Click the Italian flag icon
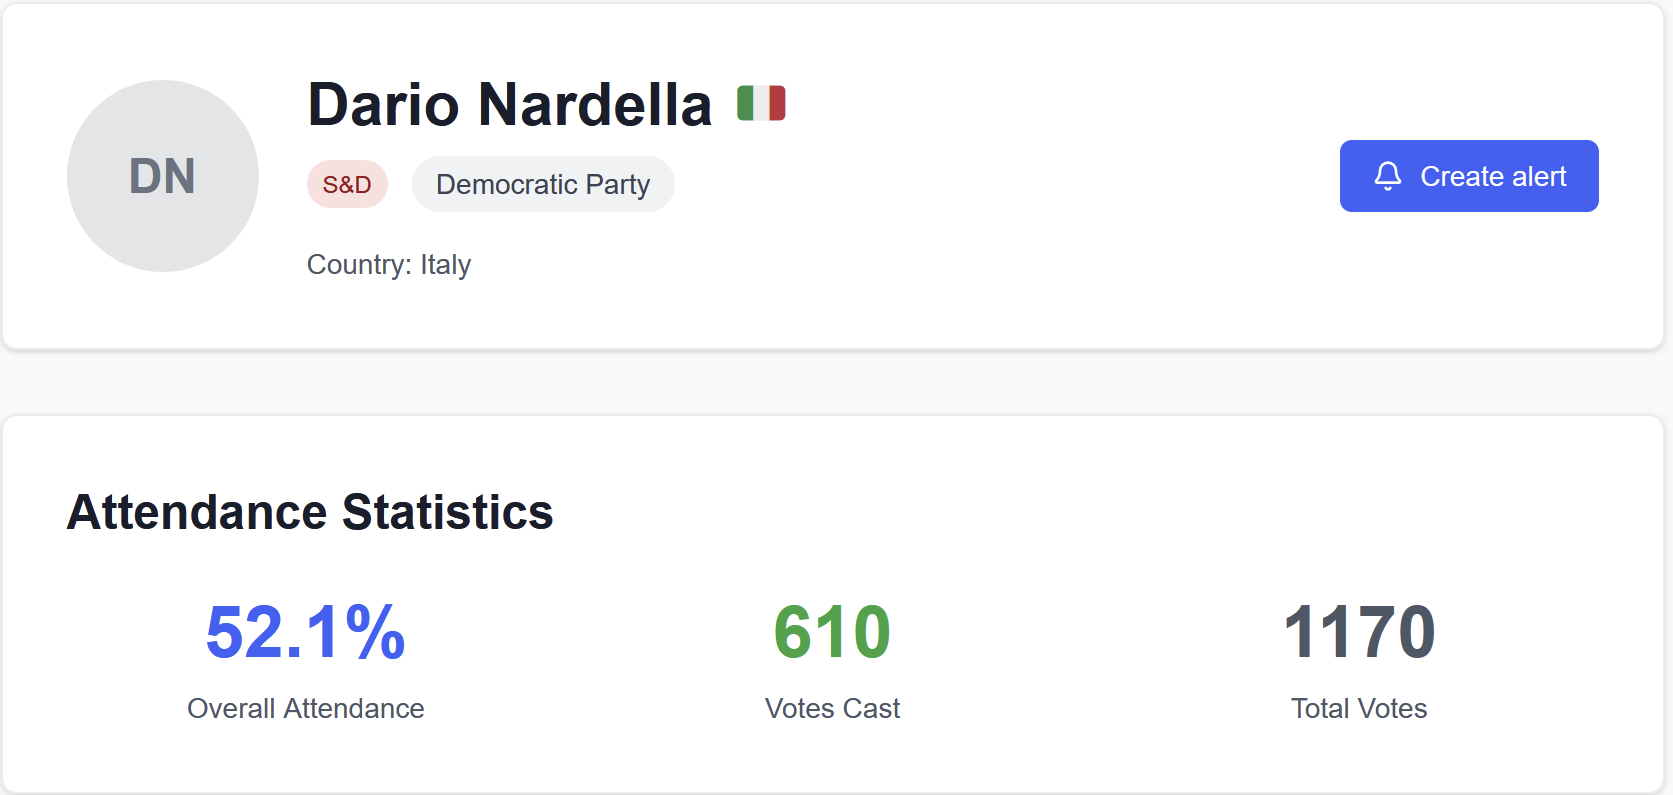This screenshot has height=795, width=1673. (x=761, y=103)
